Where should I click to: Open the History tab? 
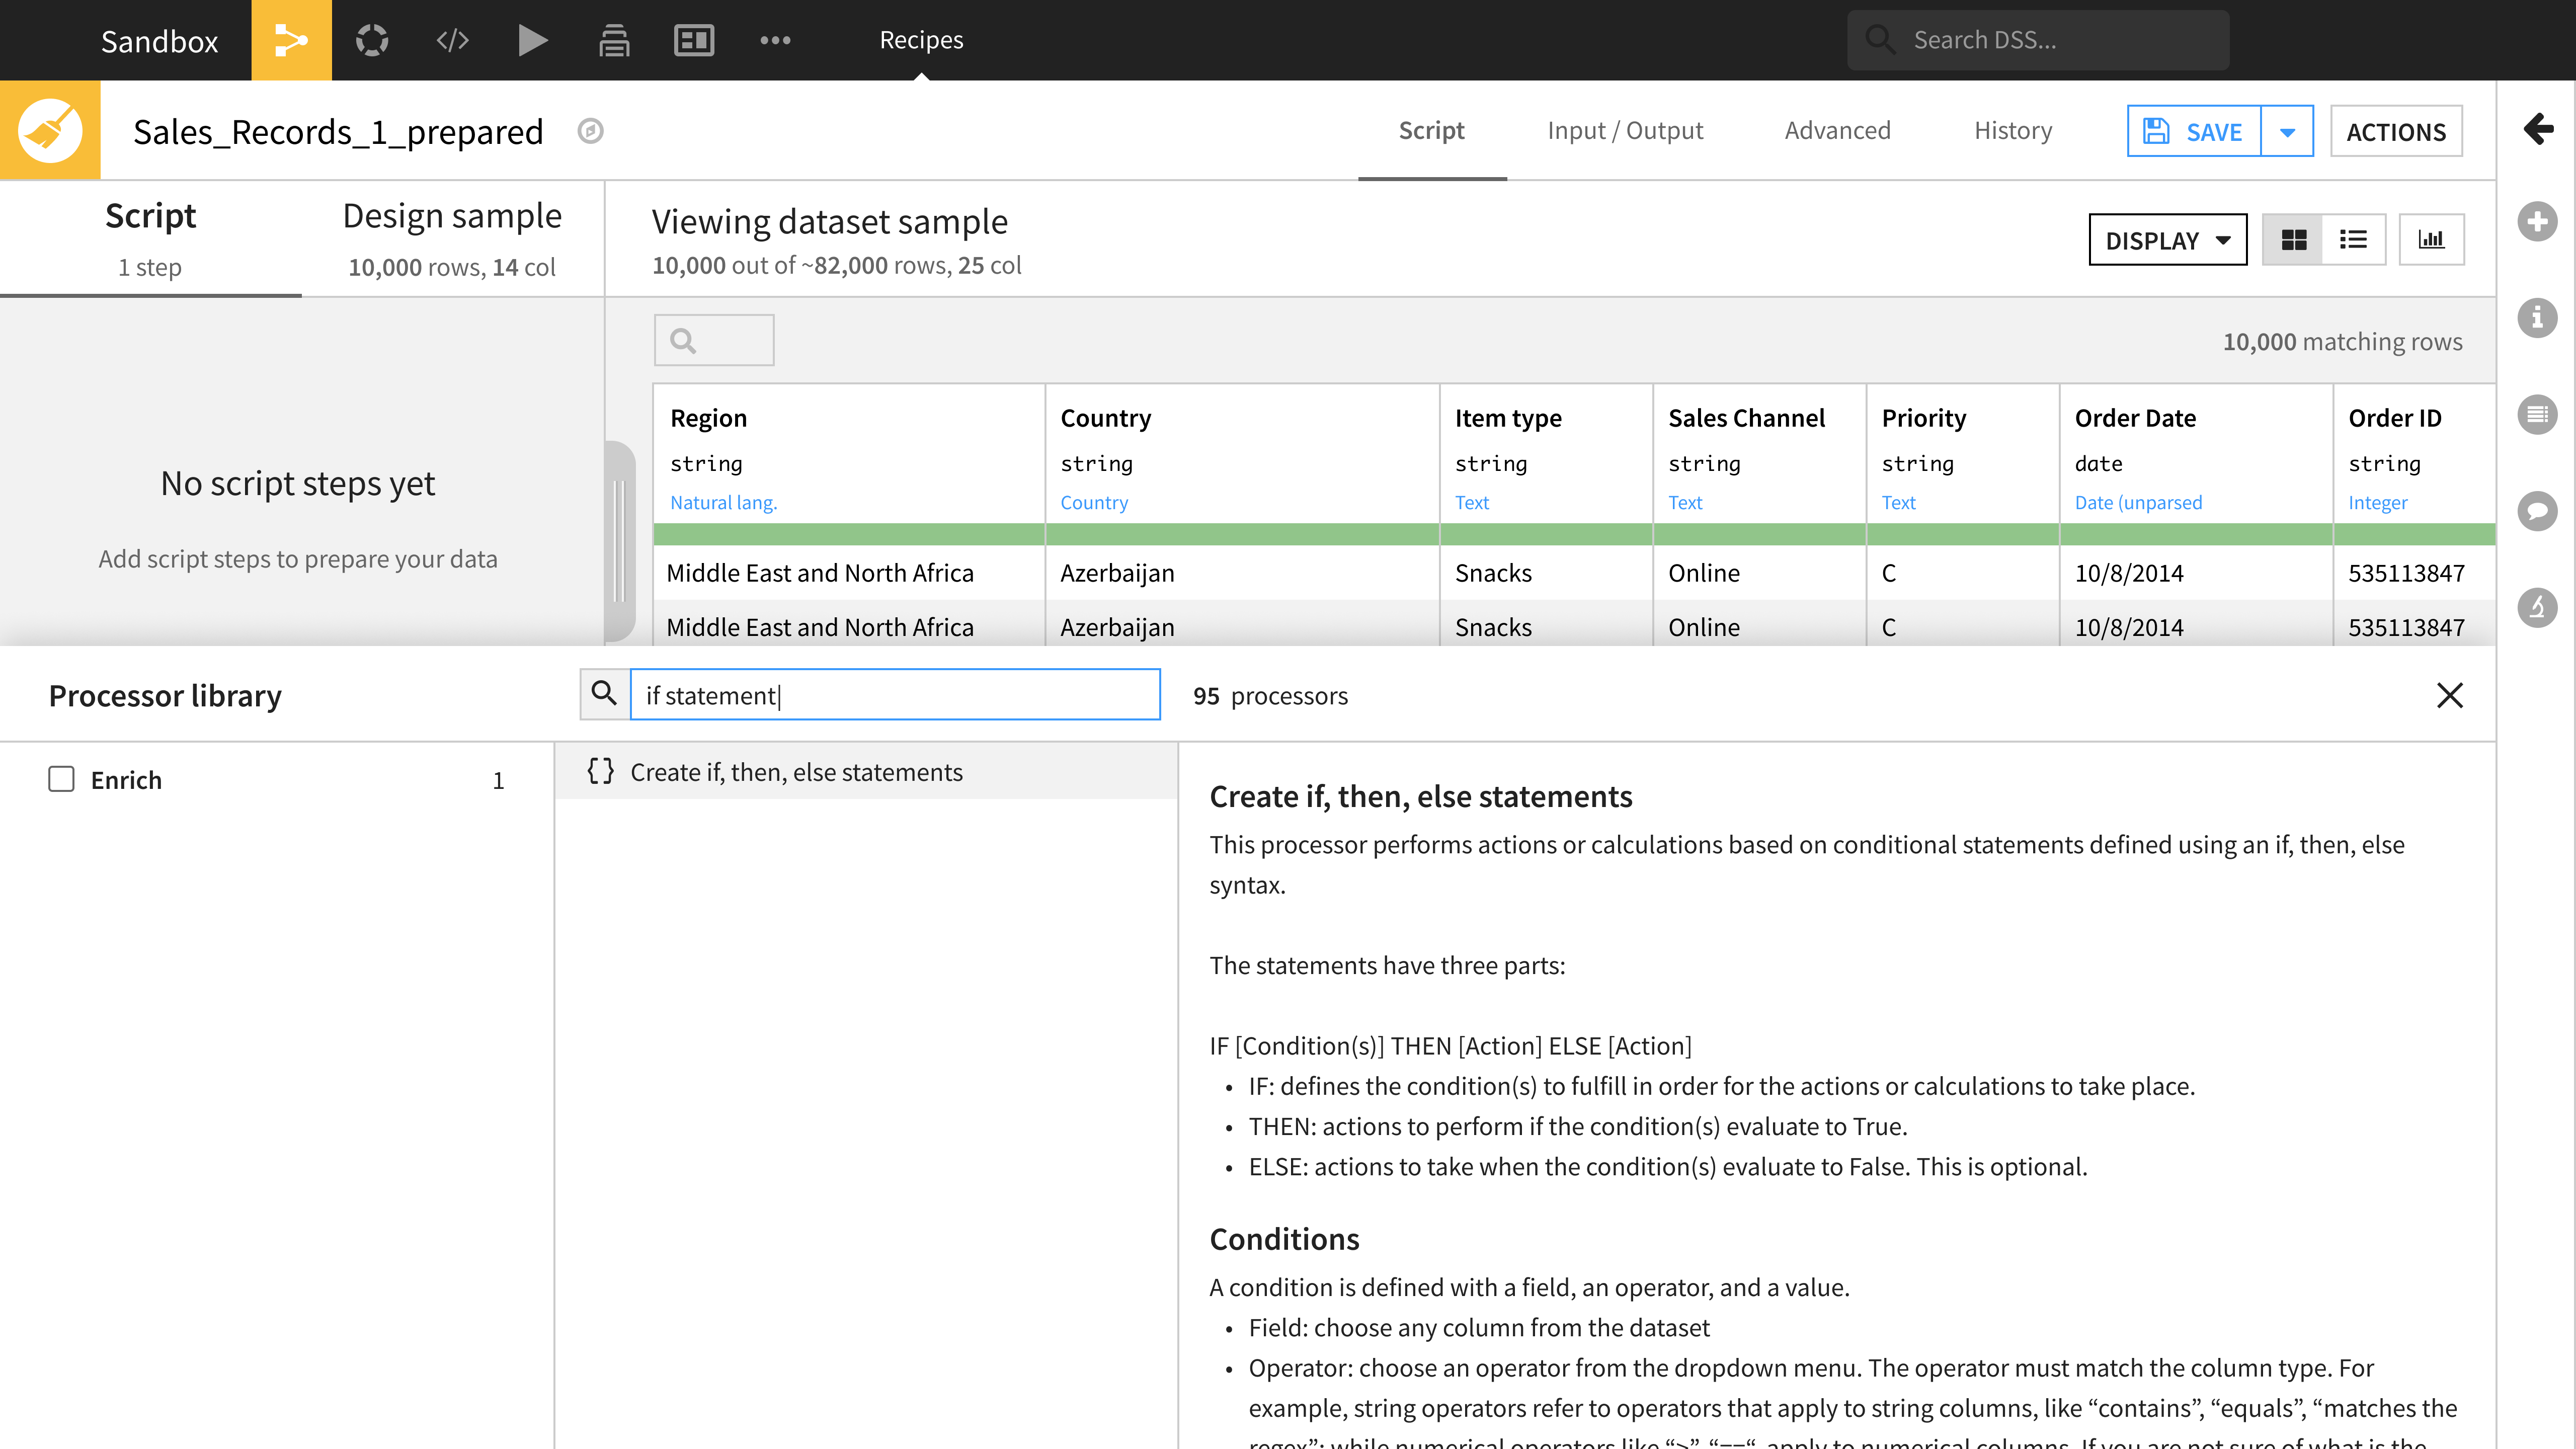2012,130
